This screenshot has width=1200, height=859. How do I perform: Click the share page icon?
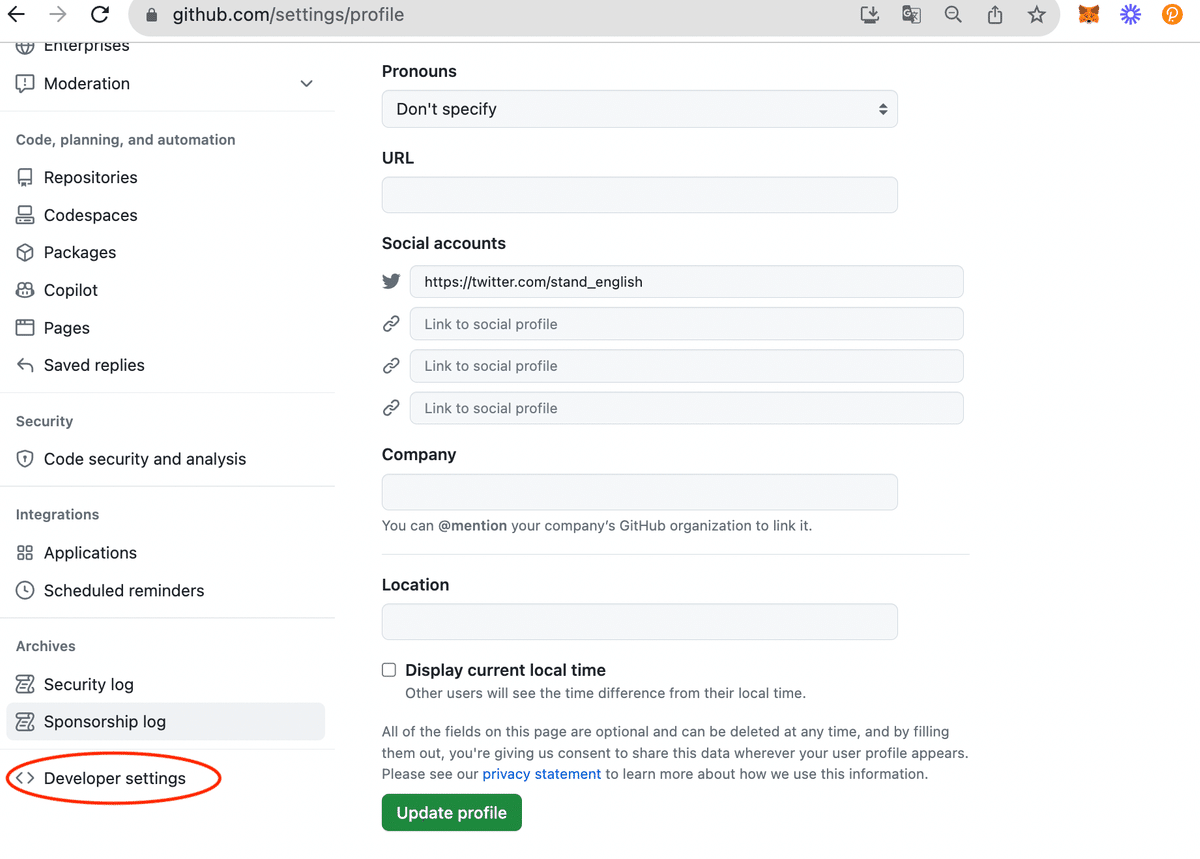click(x=995, y=15)
